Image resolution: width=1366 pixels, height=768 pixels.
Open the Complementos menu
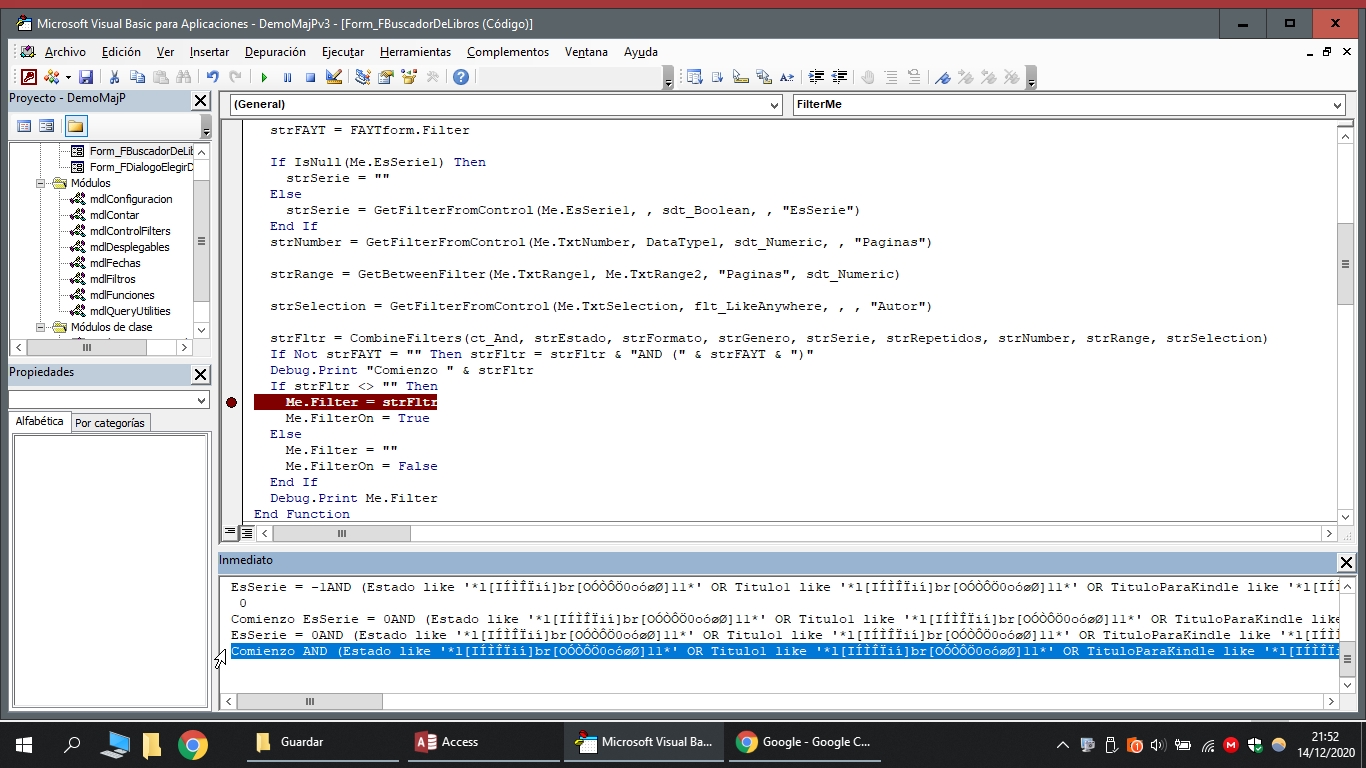point(508,52)
